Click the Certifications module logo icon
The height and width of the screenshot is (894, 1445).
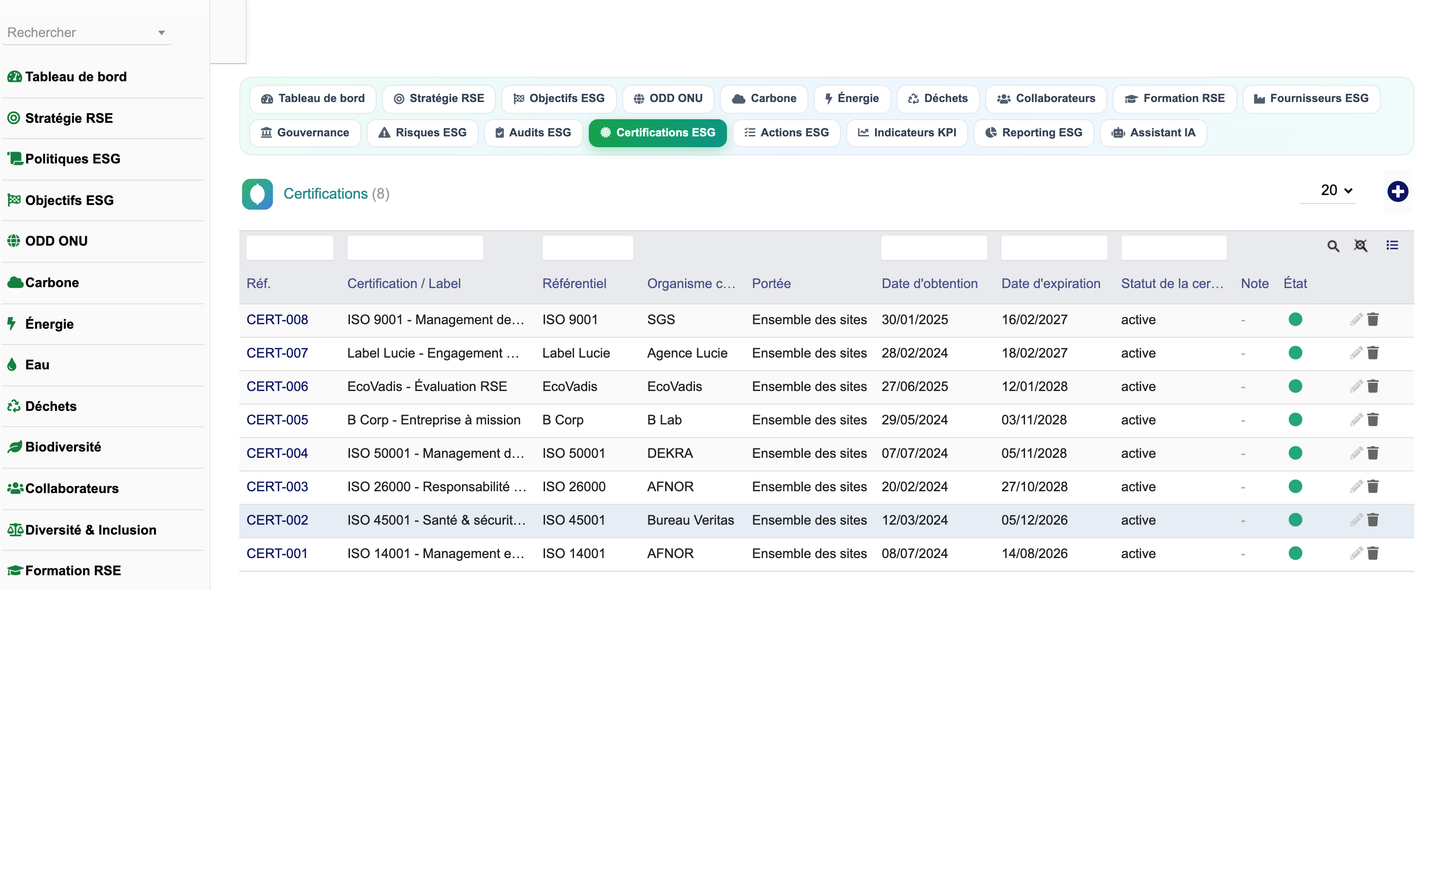click(x=257, y=194)
